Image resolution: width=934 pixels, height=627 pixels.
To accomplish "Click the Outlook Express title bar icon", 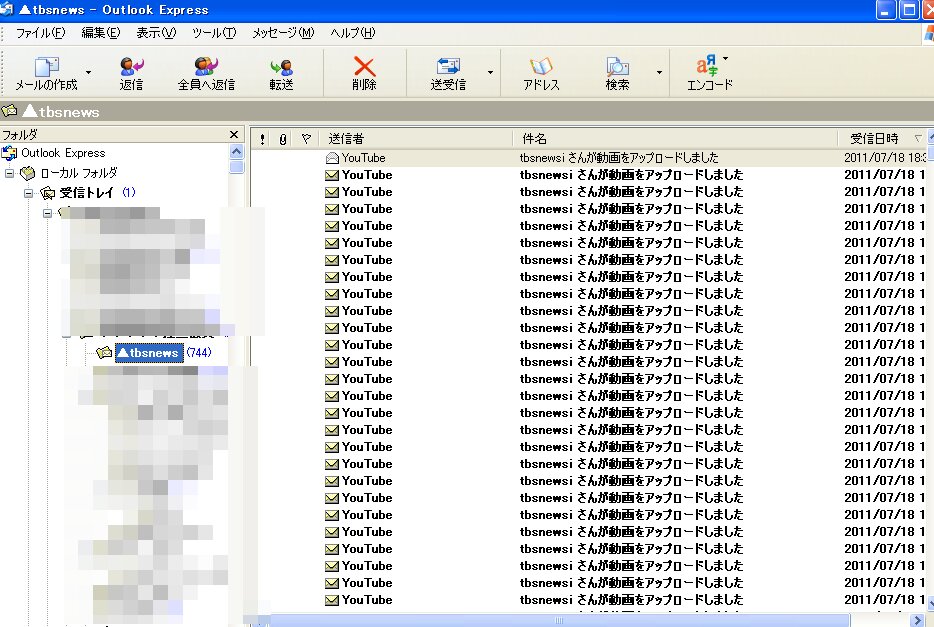I will [x=7, y=10].
